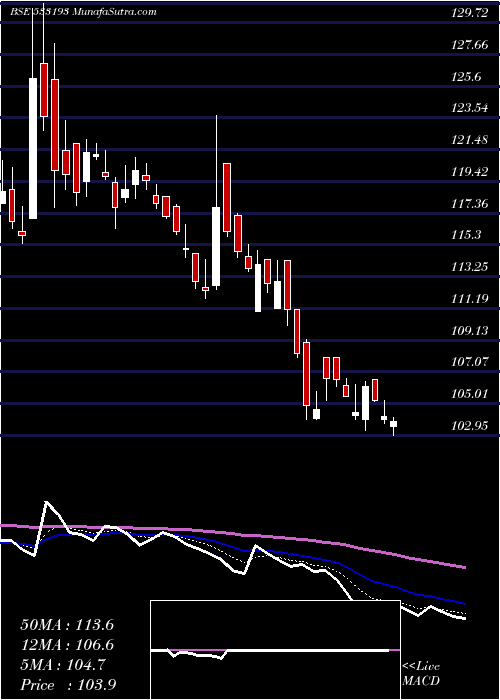Click the 129.72 price axis label
This screenshot has height=700, width=500.
469,13
